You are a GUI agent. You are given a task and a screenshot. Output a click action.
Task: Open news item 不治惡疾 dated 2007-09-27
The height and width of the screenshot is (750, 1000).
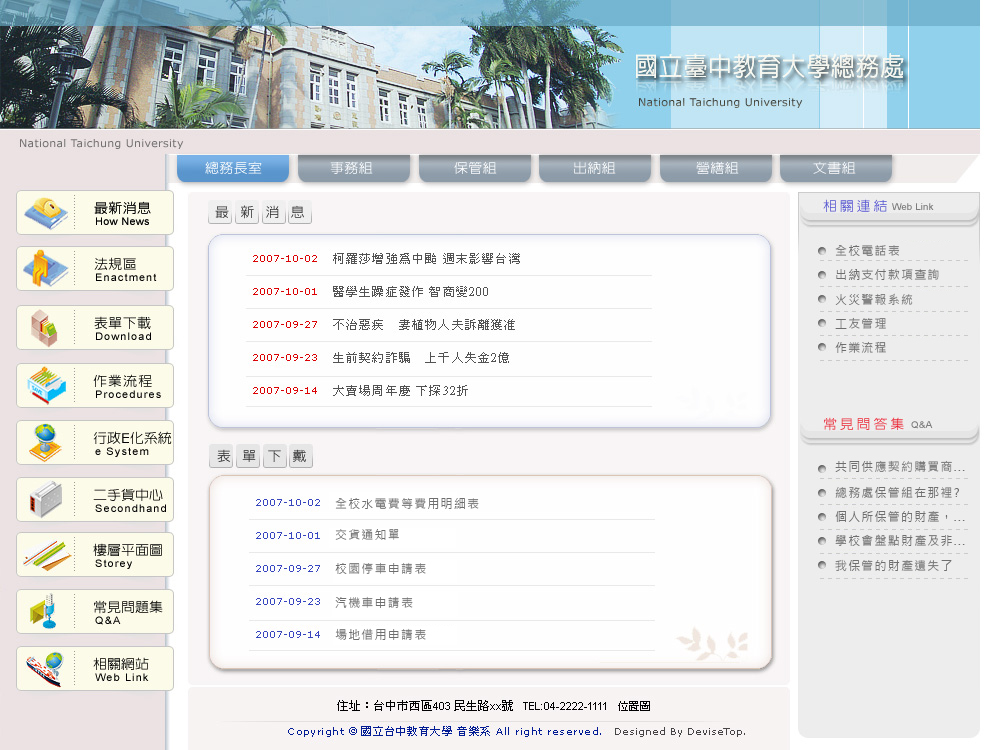pos(423,325)
